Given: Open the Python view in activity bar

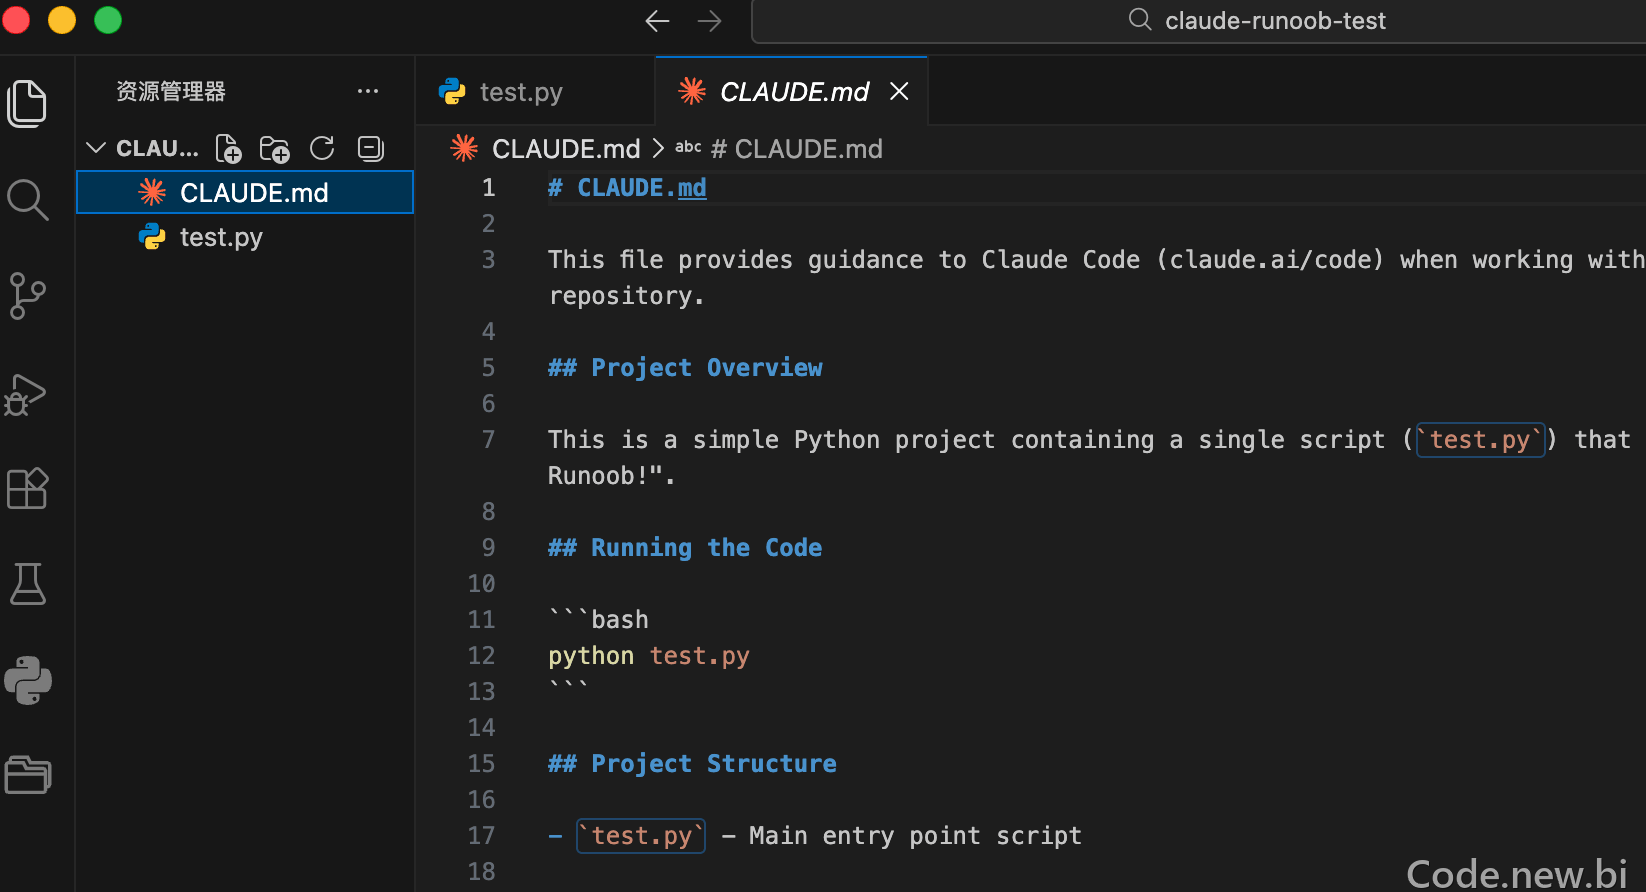Looking at the screenshot, I should coord(28,681).
